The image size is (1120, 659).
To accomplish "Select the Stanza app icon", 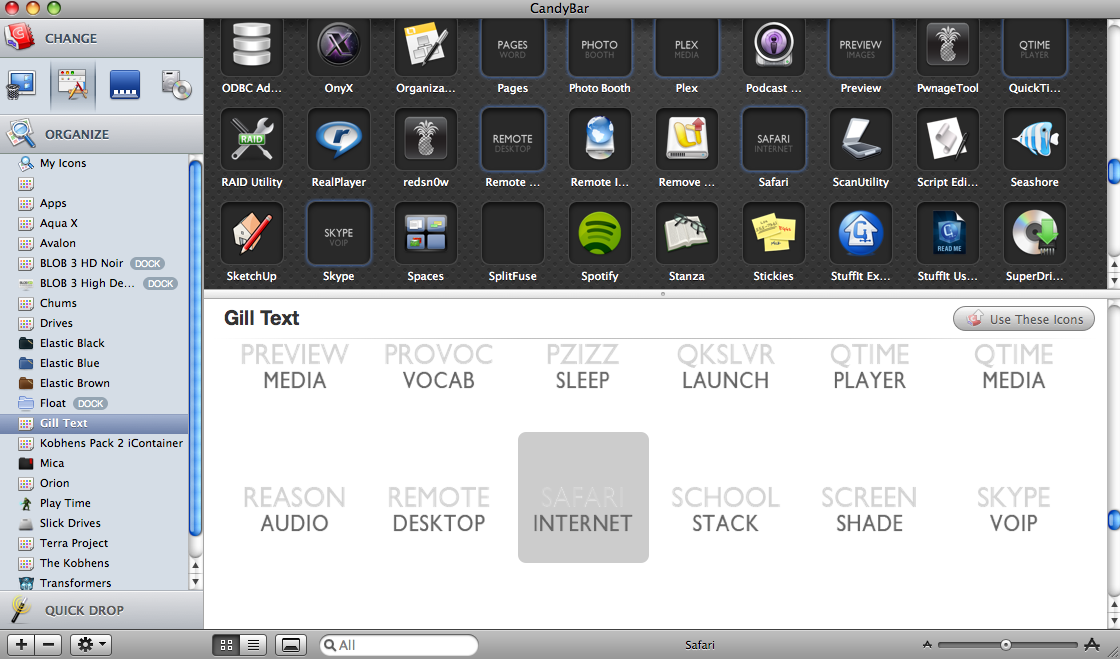I will [x=686, y=233].
